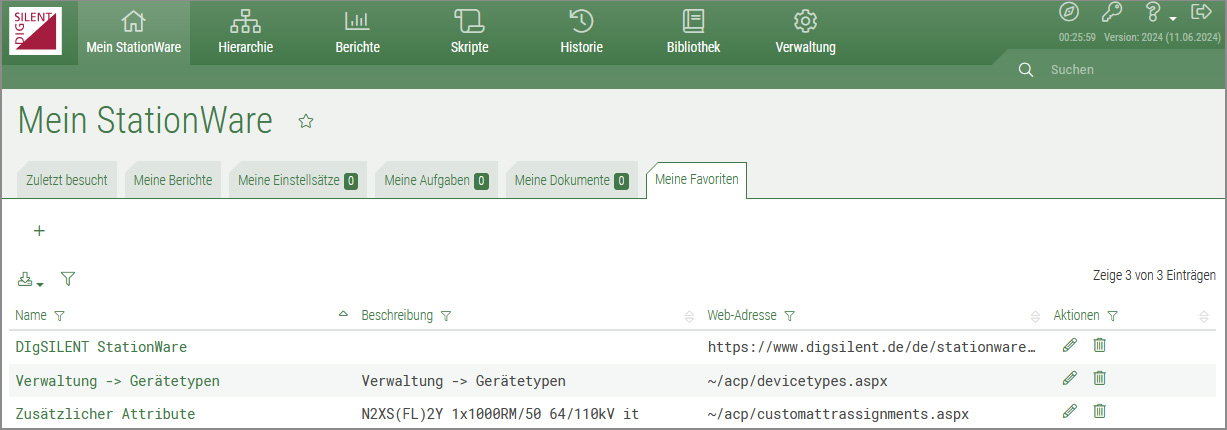The height and width of the screenshot is (430, 1227).
Task: Open the help question mark dropdown
Action: tap(1155, 13)
